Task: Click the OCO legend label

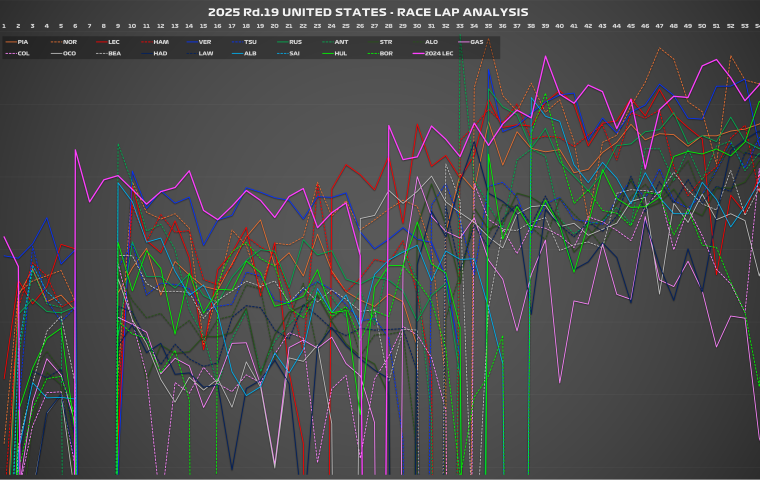Action: coord(69,52)
